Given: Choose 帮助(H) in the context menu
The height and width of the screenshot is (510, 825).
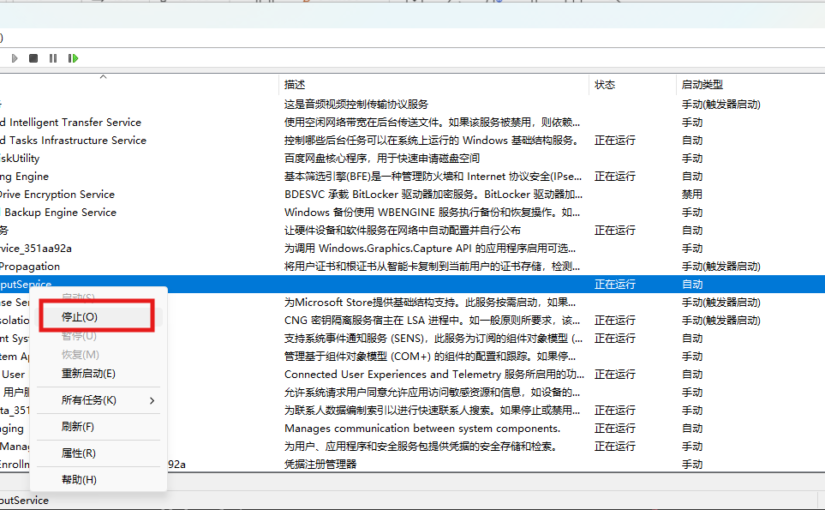Looking at the screenshot, I should [x=79, y=480].
